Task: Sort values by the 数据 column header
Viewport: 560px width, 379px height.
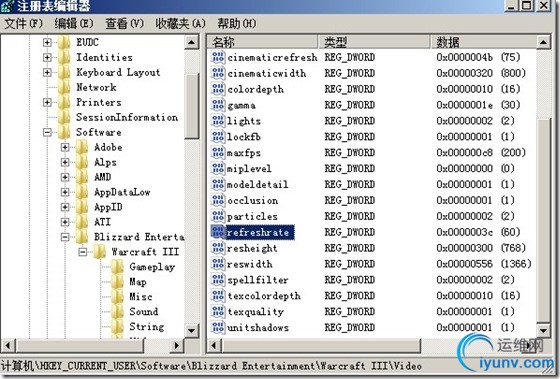Action: pos(483,42)
